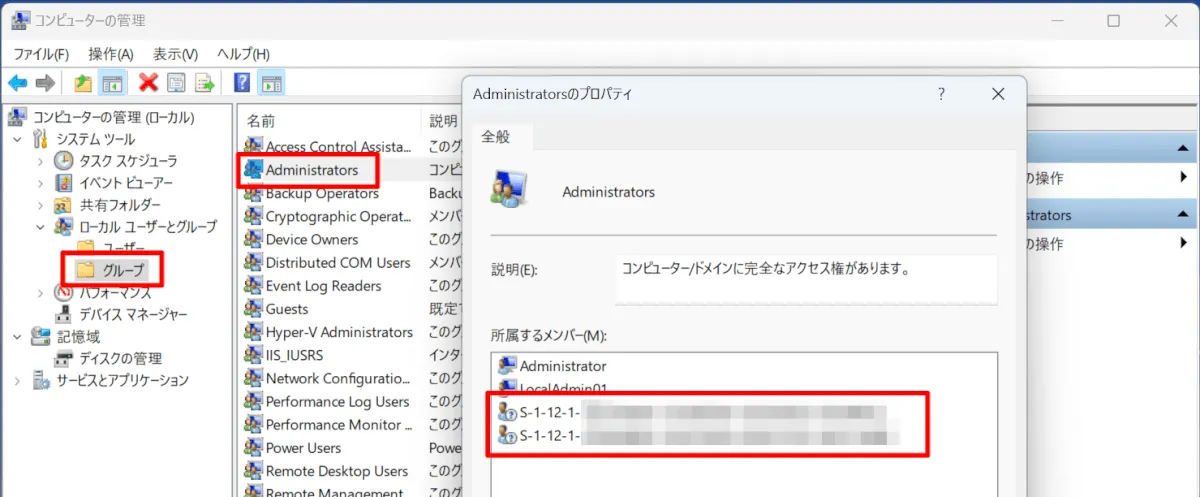This screenshot has height=497, width=1200.
Task: Click the 名前 column header
Action: [x=261, y=120]
